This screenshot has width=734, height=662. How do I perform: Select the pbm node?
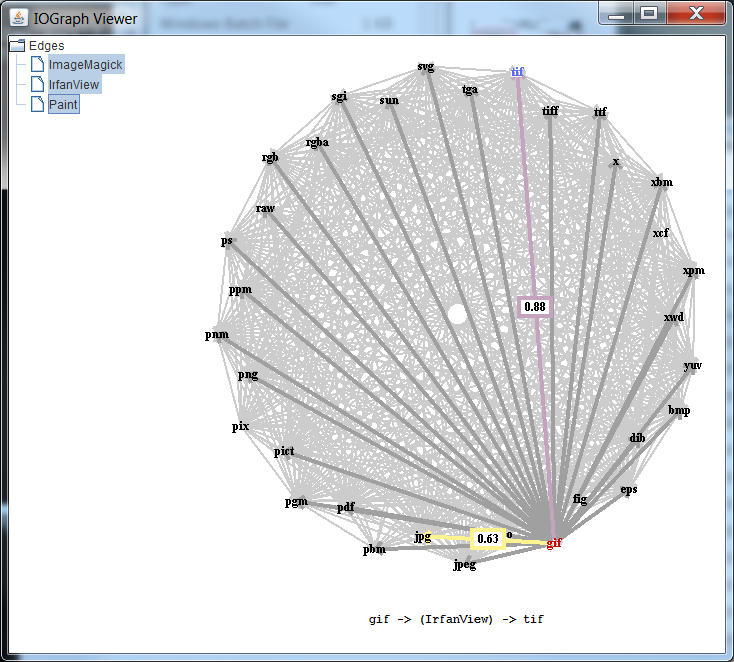pos(374,549)
